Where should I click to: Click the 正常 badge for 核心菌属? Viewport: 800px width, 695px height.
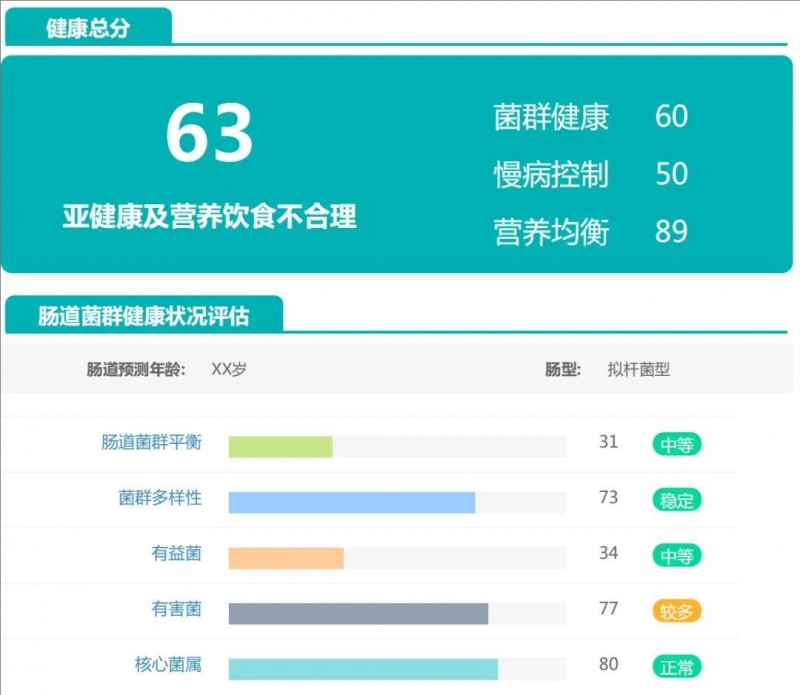click(x=676, y=666)
